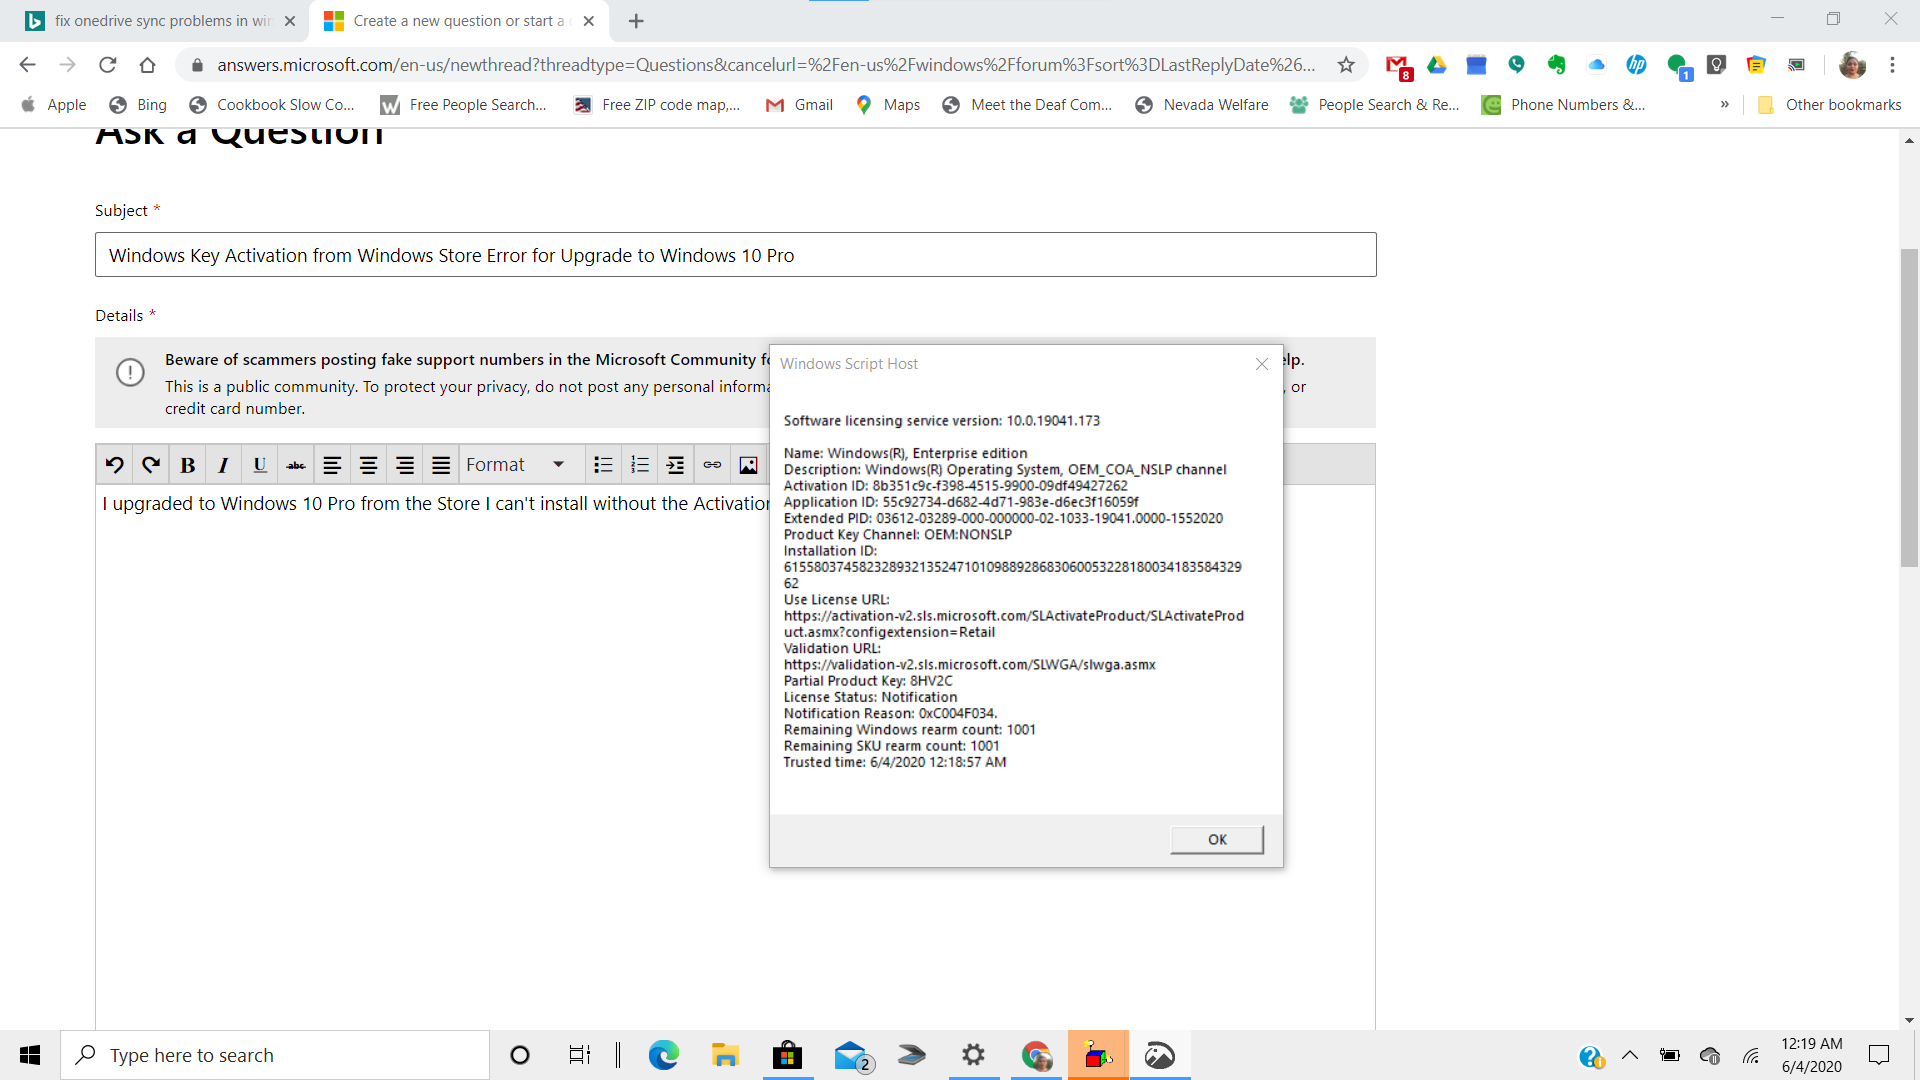This screenshot has width=1920, height=1080.
Task: Open the Cookbook Slow Co... bookmark
Action: point(271,105)
